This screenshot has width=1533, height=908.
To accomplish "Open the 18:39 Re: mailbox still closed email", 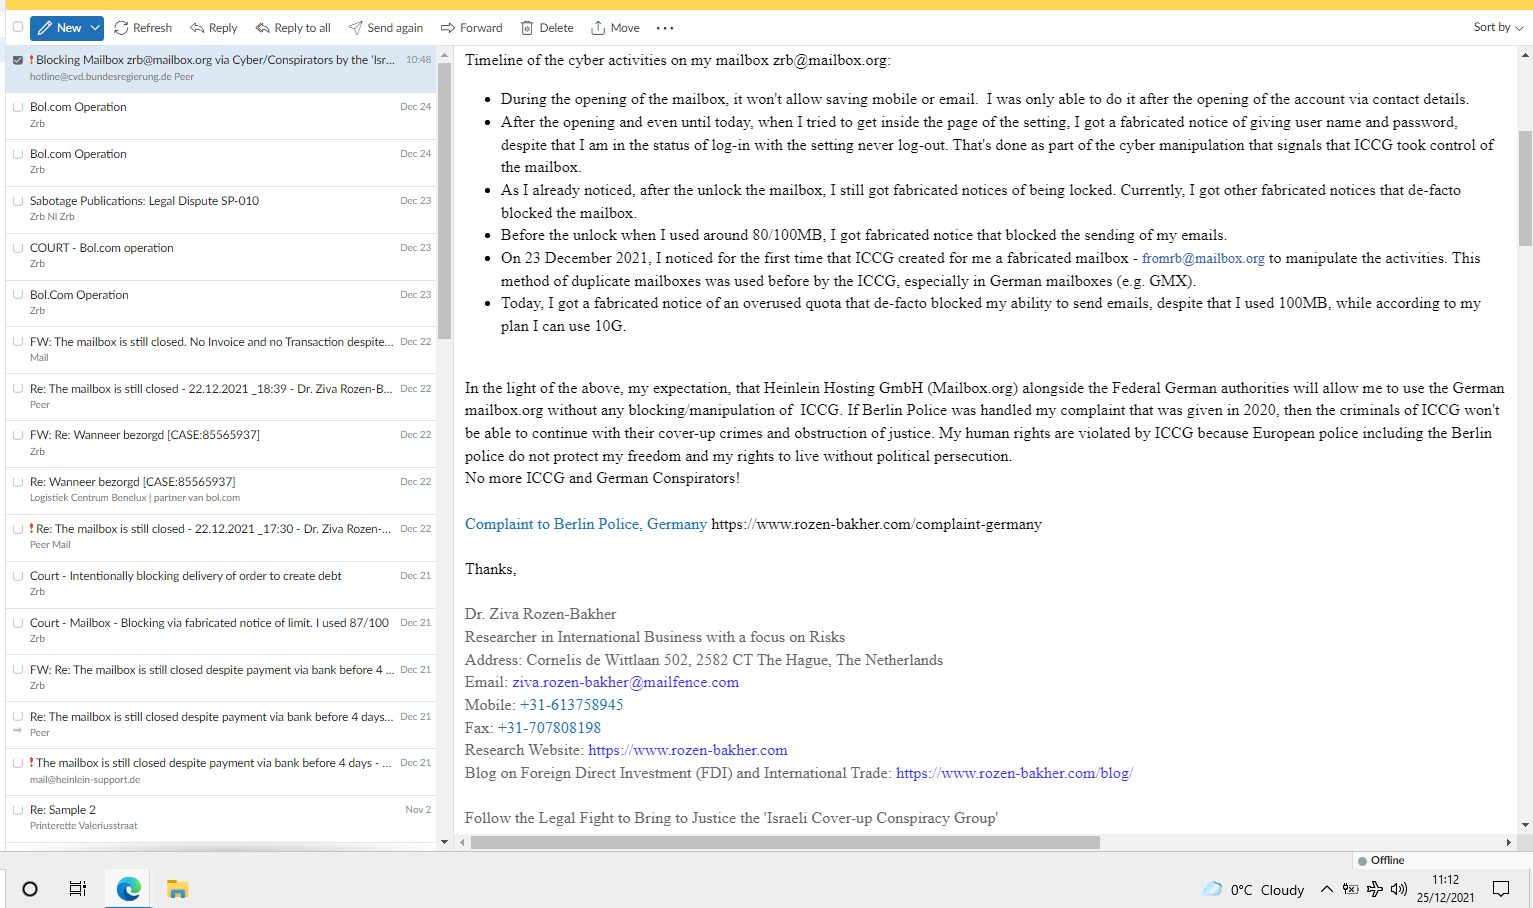I will pos(221,396).
